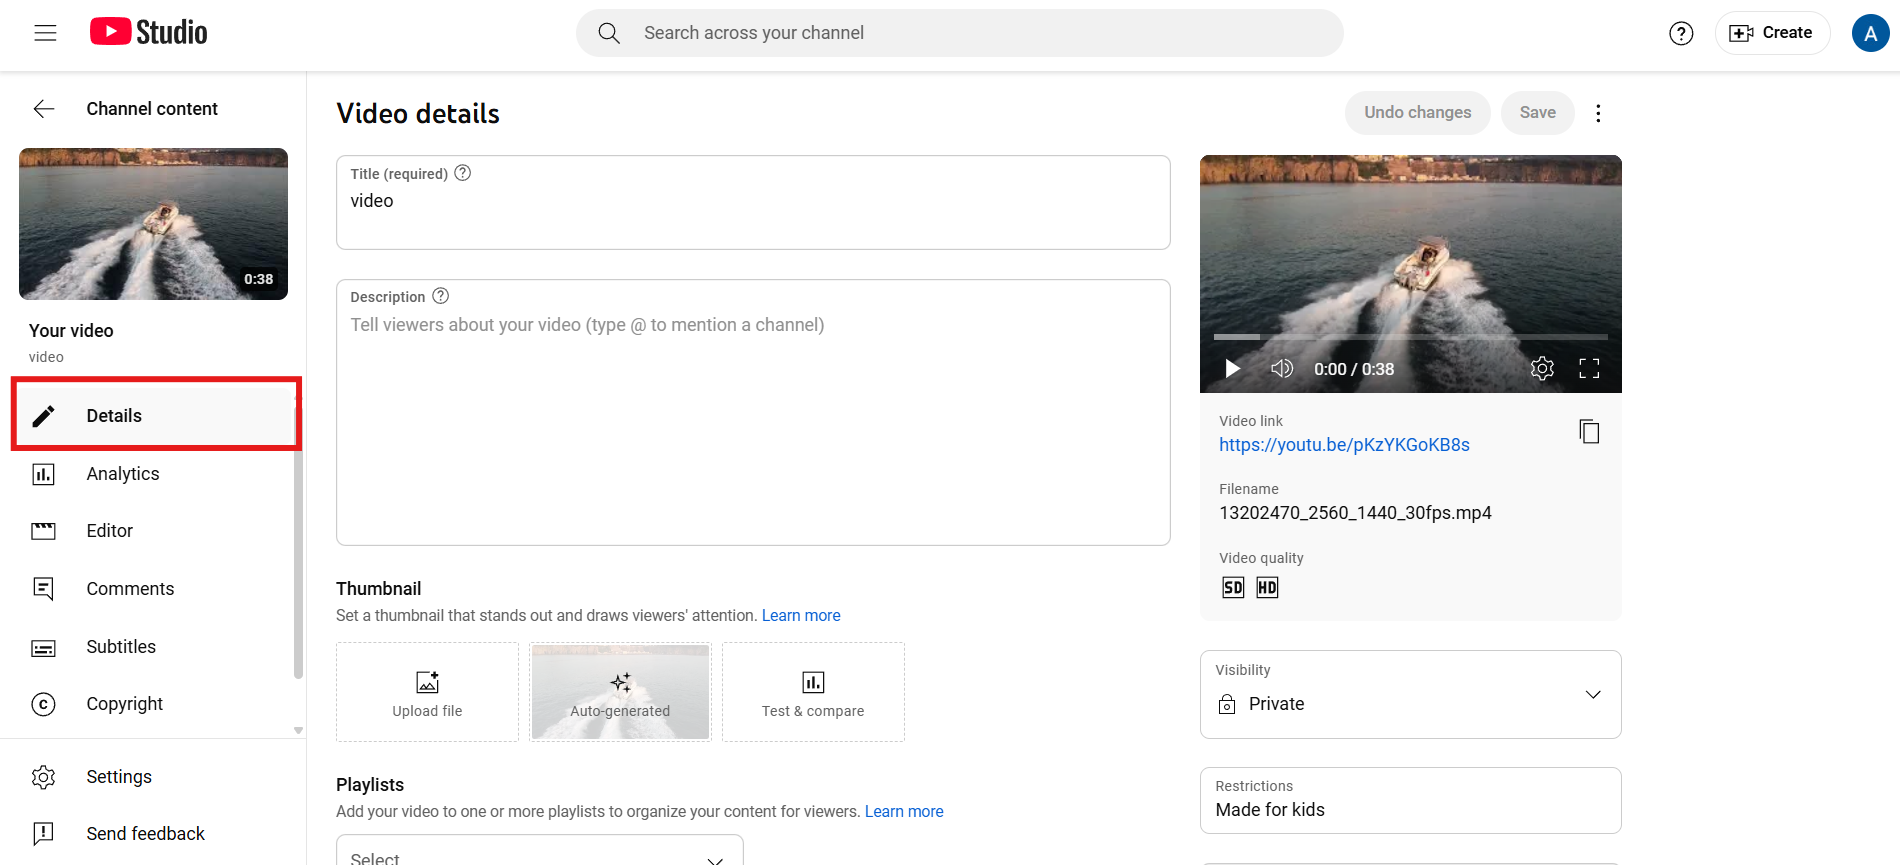Viewport: 1900px width, 865px height.
Task: Open video player settings gear
Action: [x=1542, y=369]
